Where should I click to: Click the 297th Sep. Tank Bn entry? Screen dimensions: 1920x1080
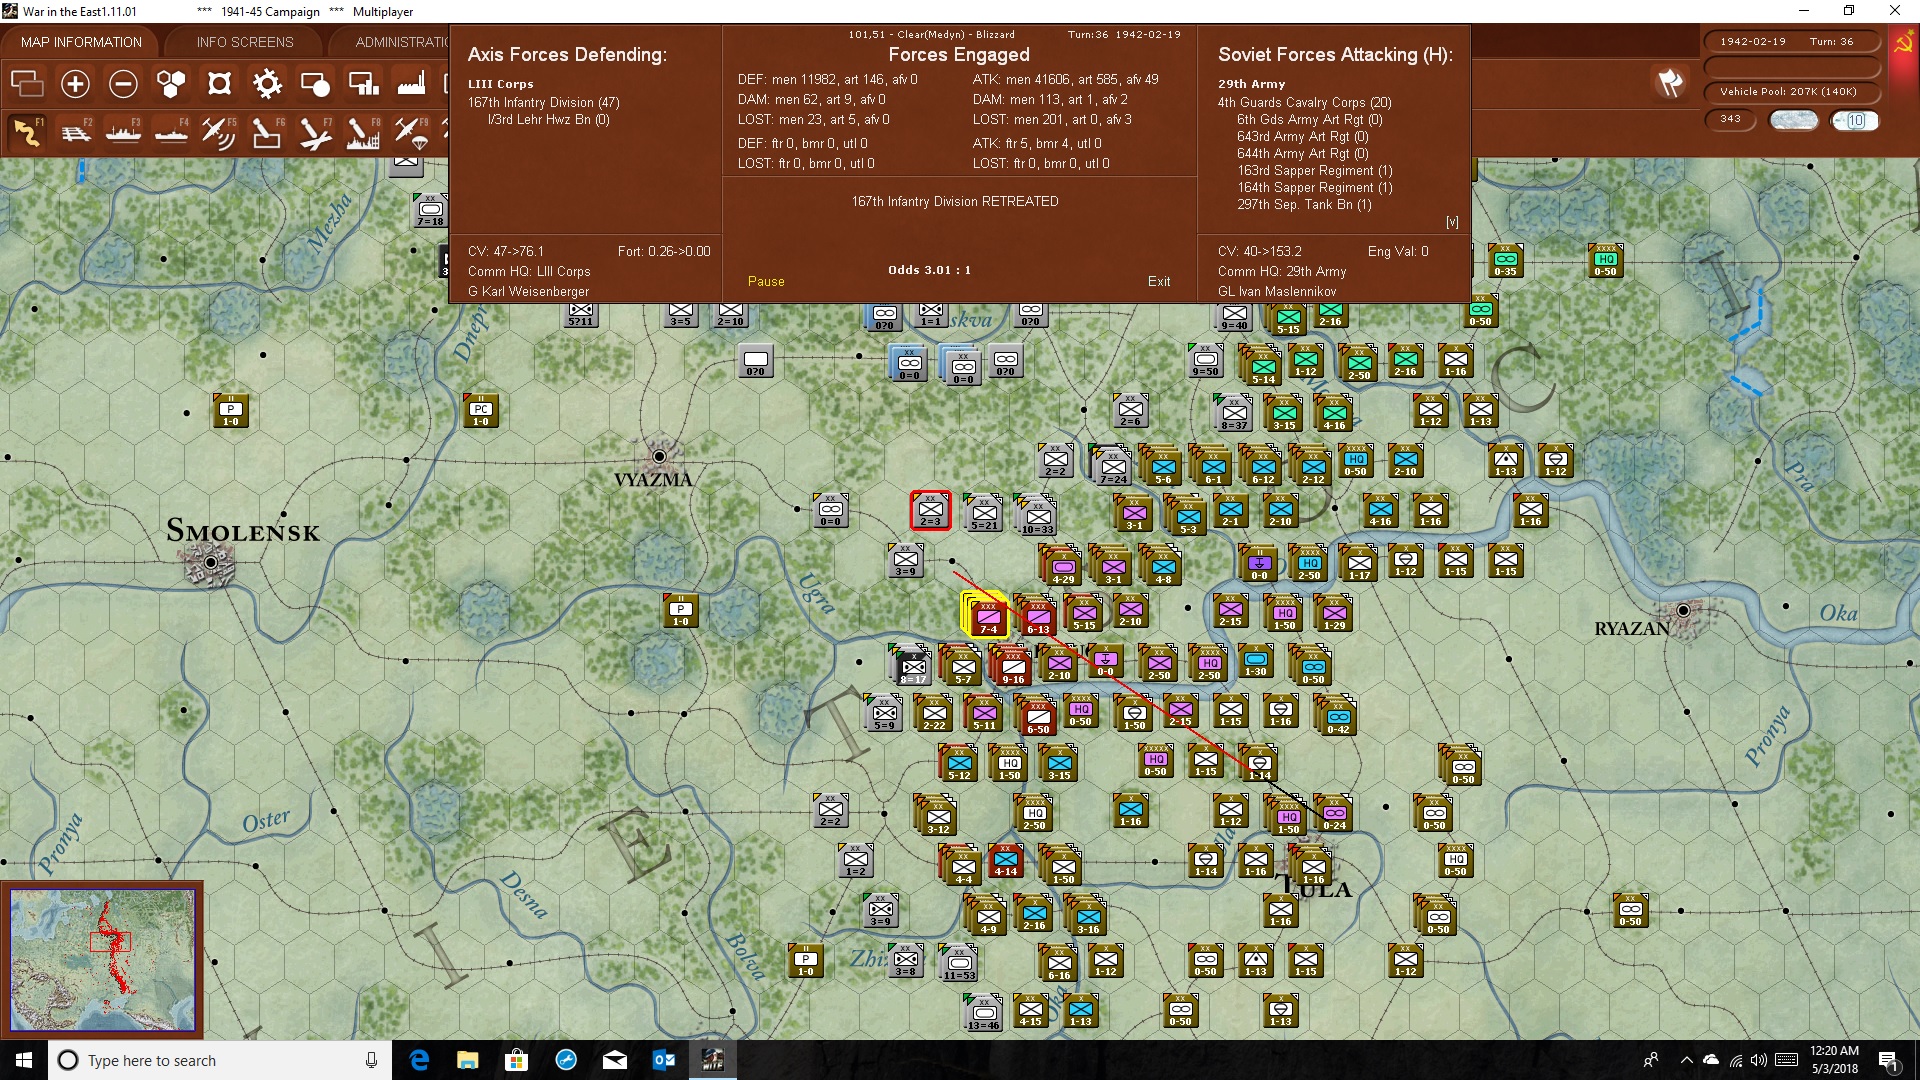[x=1304, y=204]
